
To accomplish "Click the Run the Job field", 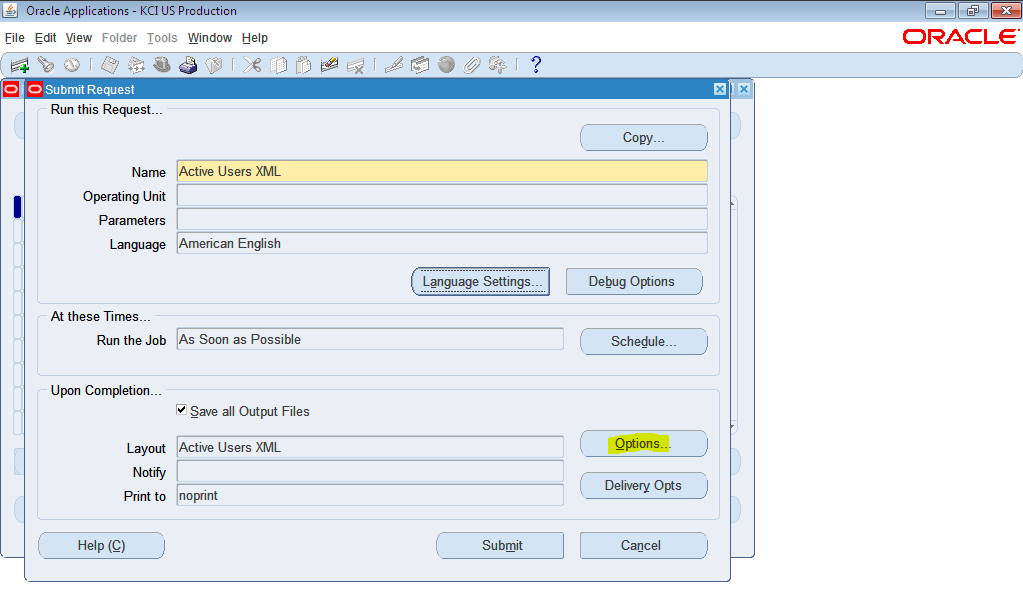I will tap(370, 339).
